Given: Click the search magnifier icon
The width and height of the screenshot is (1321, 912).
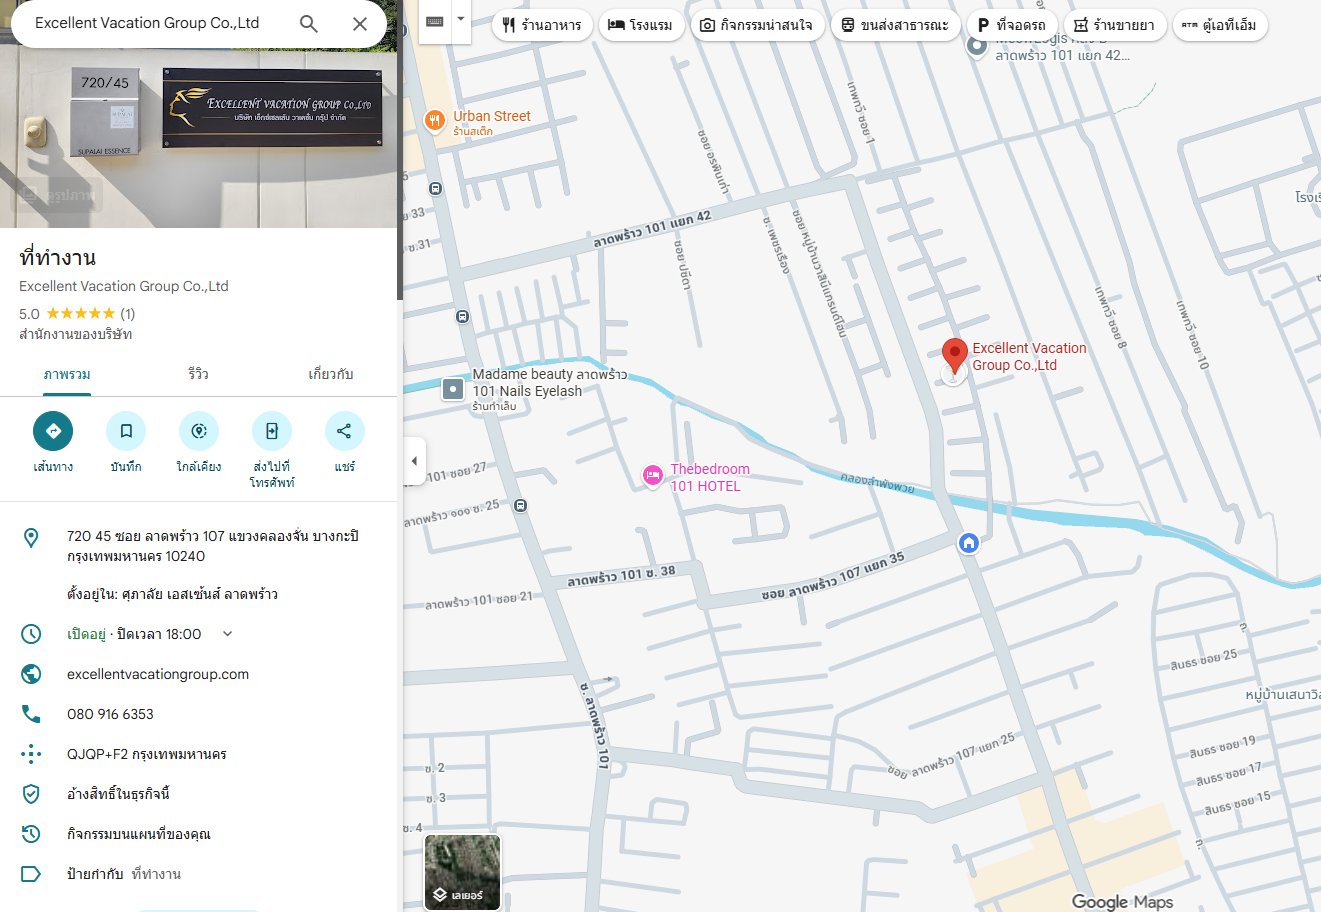Looking at the screenshot, I should coord(309,24).
